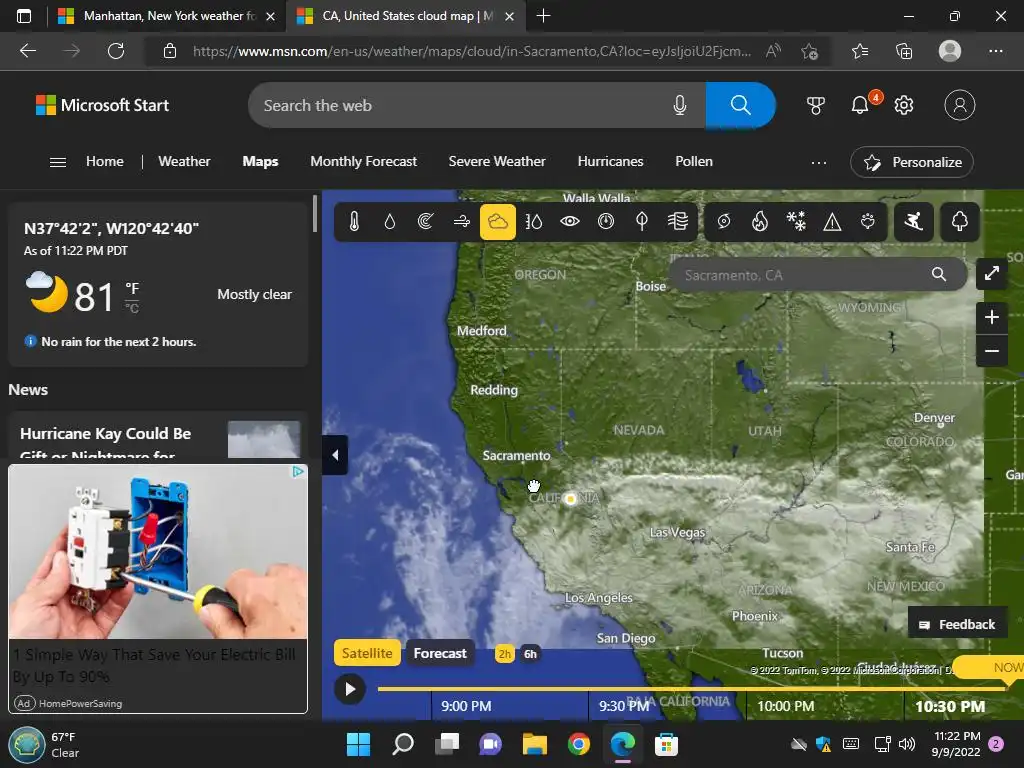Select the Wind map layer icon
This screenshot has width=1024, height=768.
(x=462, y=222)
